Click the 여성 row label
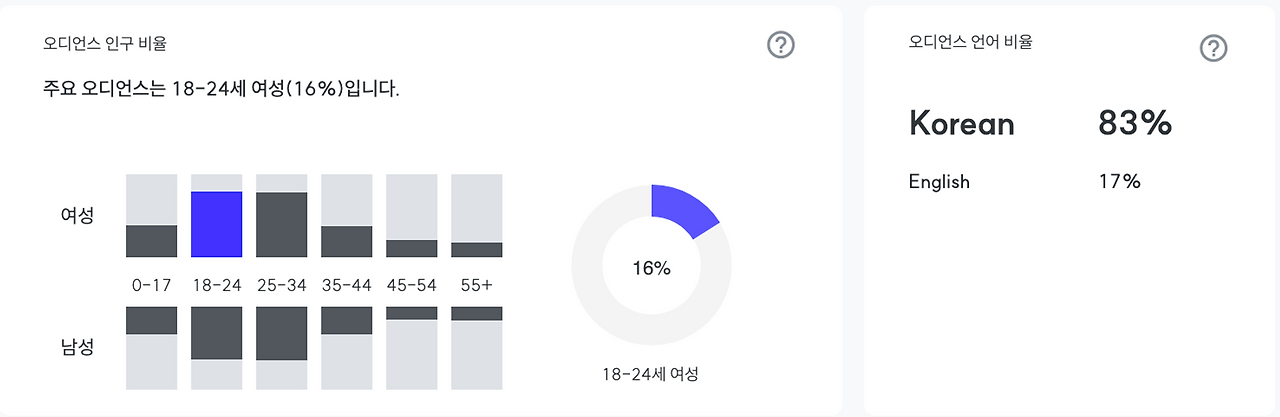The height and width of the screenshot is (417, 1280). click(x=77, y=215)
